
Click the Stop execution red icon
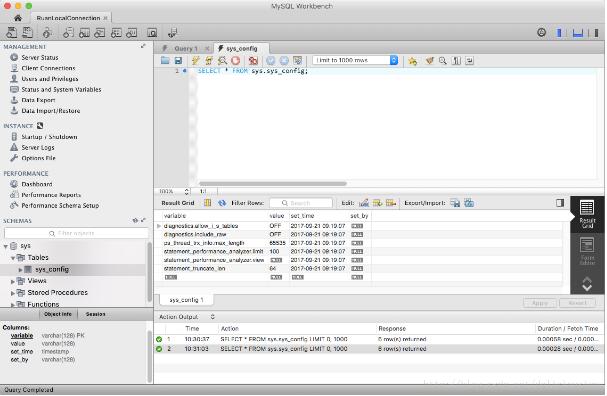(x=235, y=60)
